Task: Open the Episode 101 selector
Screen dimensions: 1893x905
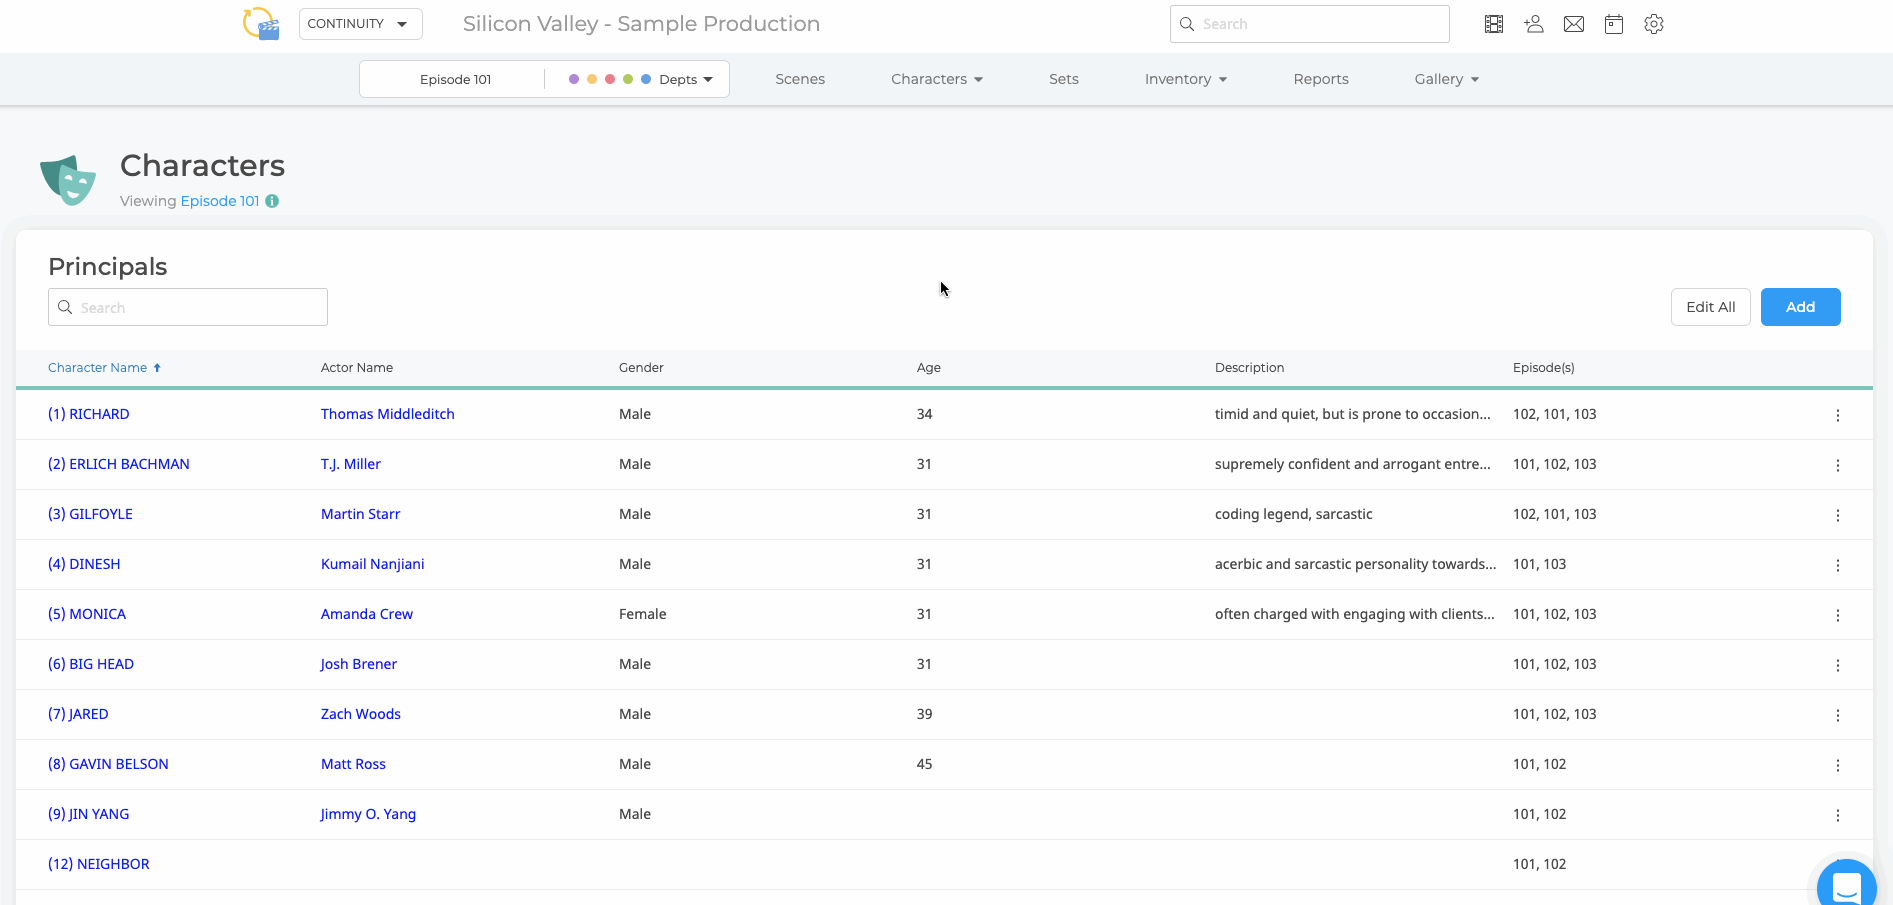Action: [x=455, y=79]
